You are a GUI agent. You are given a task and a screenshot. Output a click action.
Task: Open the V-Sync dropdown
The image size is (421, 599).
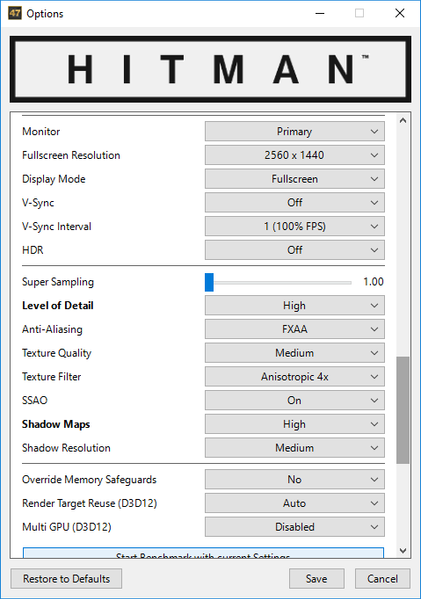[x=295, y=202]
